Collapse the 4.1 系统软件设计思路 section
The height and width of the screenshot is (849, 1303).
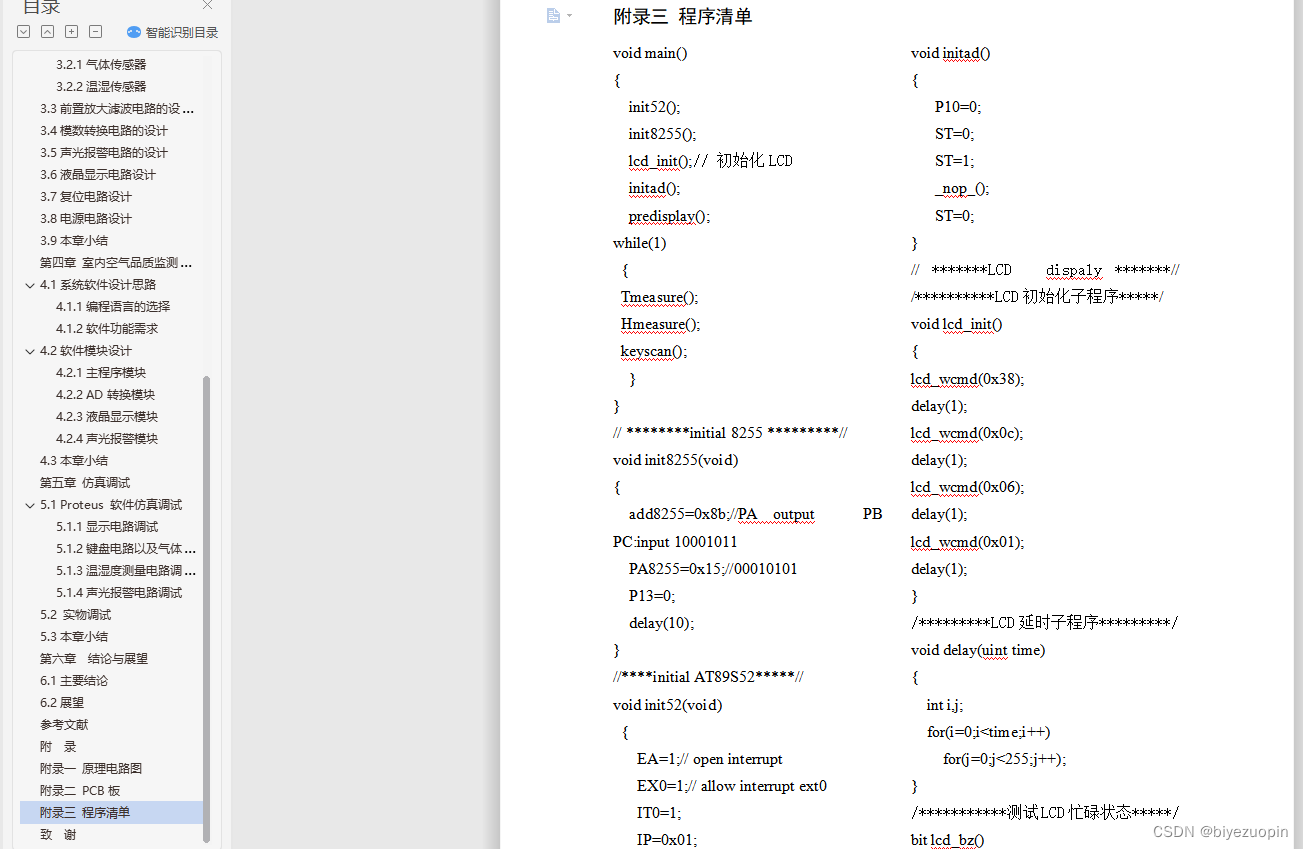[30, 285]
